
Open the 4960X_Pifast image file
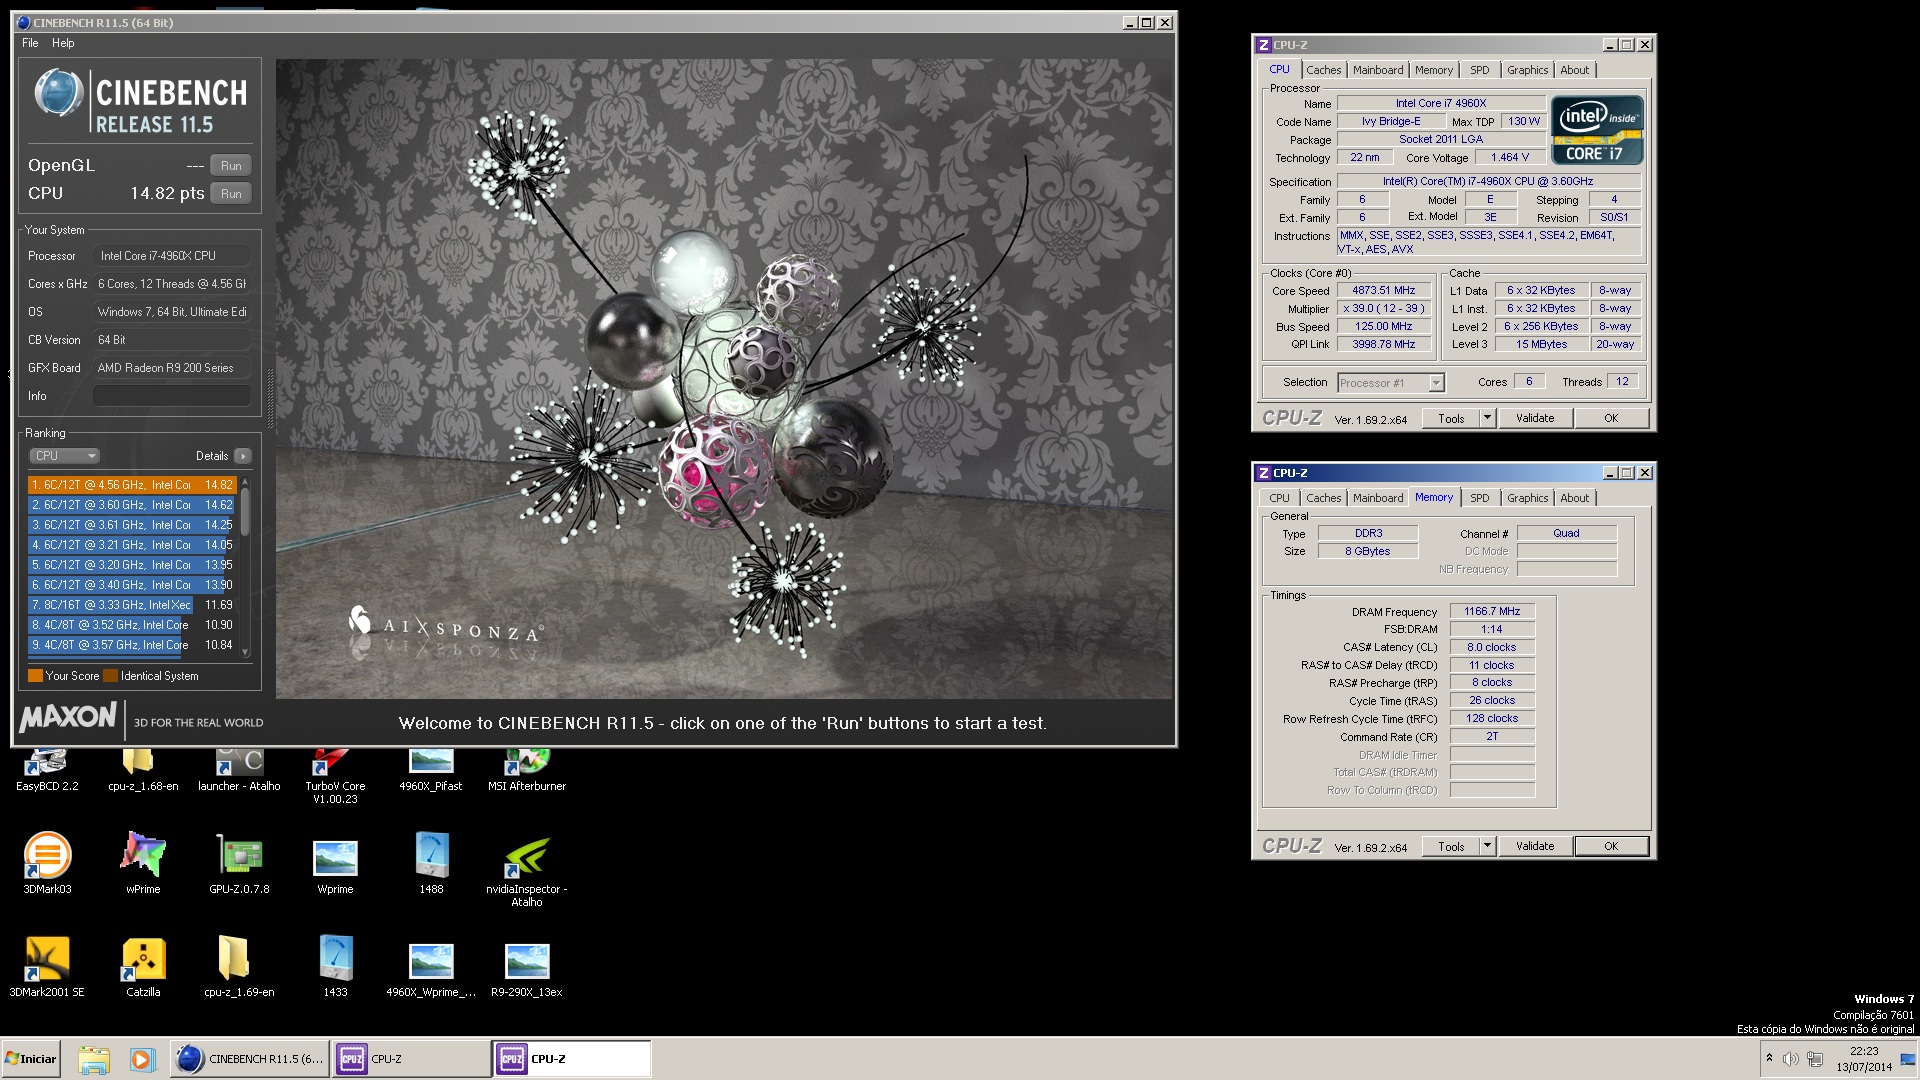pos(431,768)
